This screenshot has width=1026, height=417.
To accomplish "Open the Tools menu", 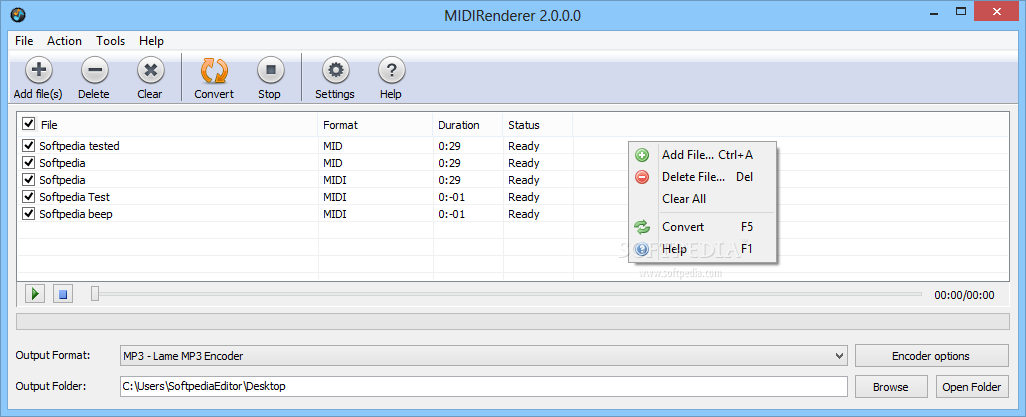I will [x=111, y=41].
